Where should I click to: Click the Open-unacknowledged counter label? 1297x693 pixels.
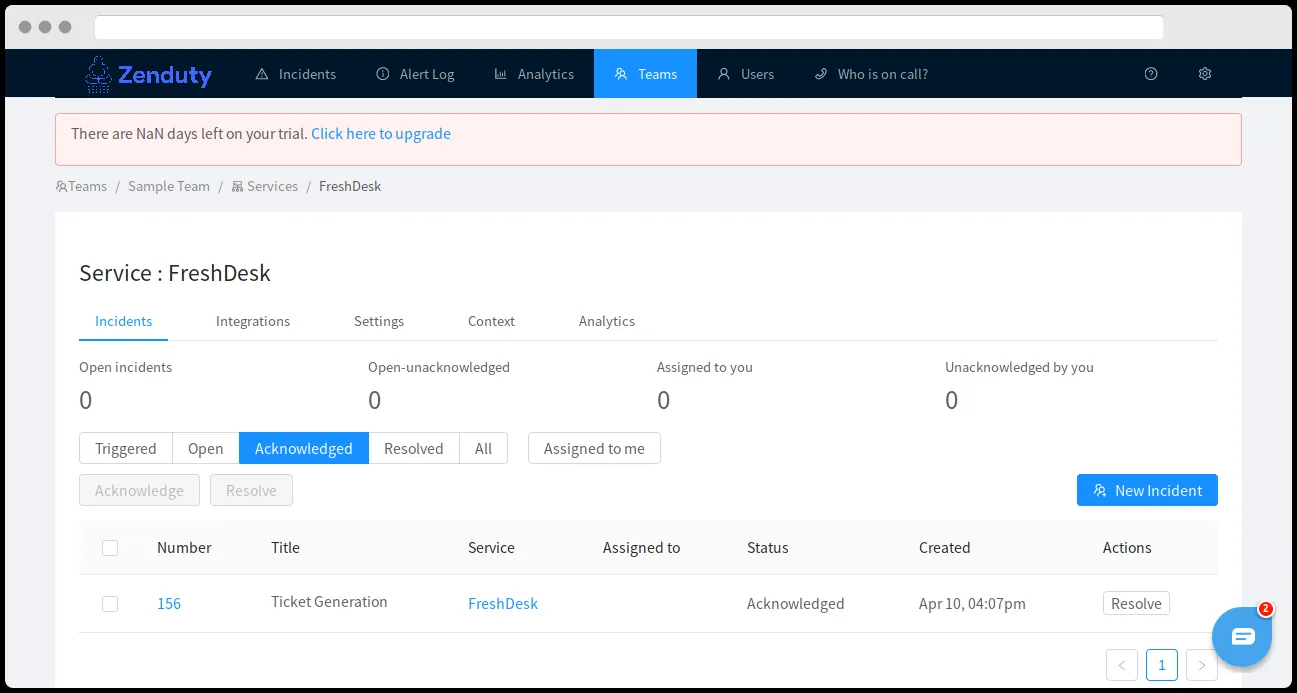pyautogui.click(x=439, y=368)
